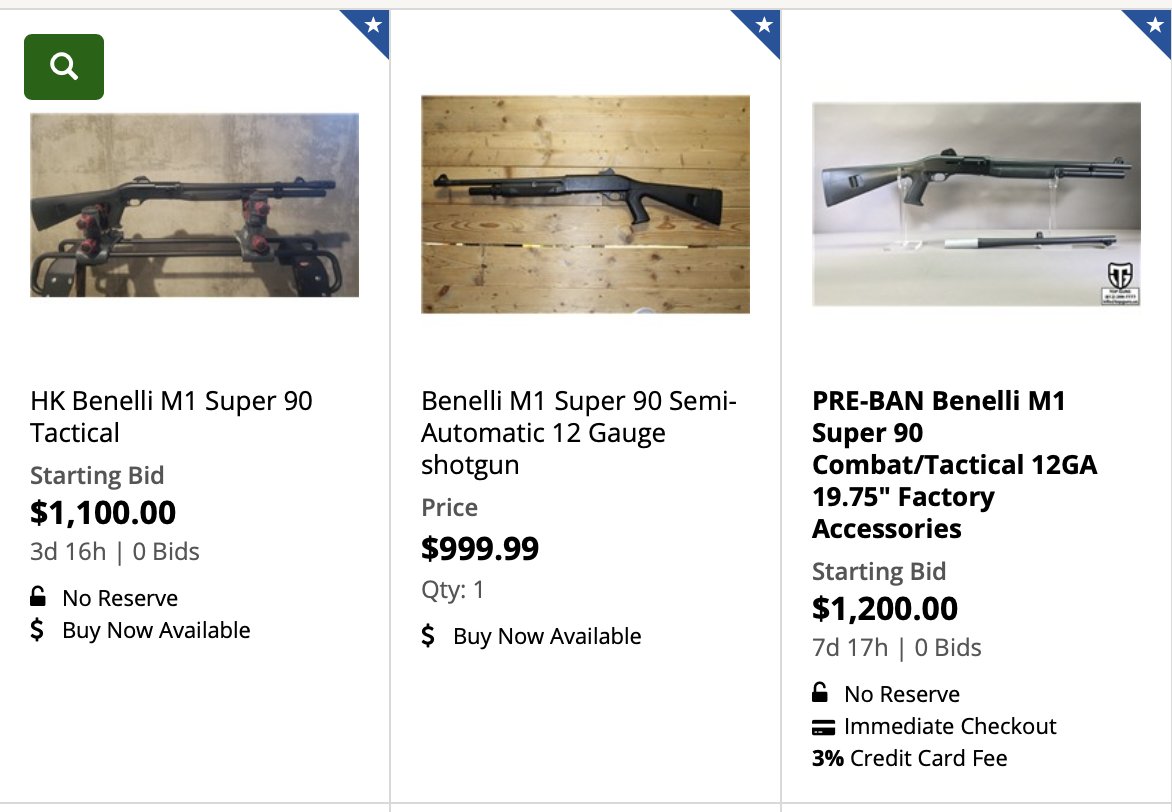Click unlock icon beside first No Reserve
This screenshot has height=812, width=1172.
(x=37, y=597)
